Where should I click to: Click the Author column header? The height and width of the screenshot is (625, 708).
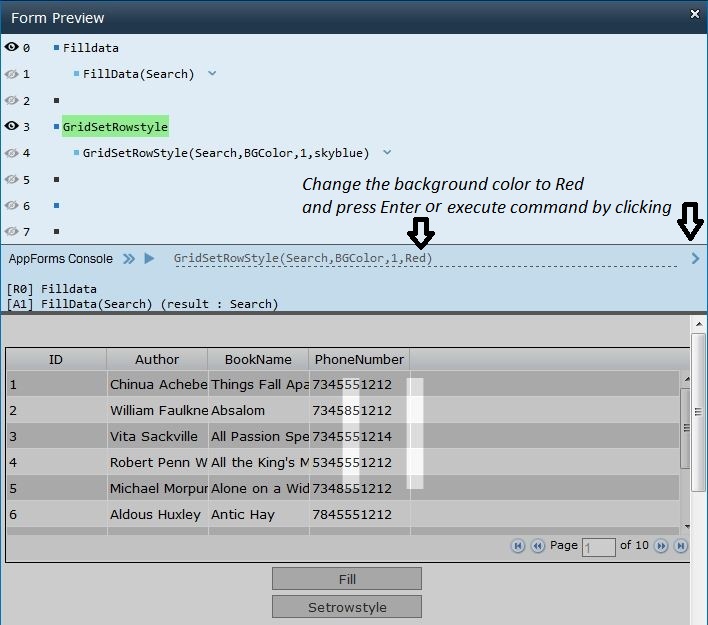[157, 359]
